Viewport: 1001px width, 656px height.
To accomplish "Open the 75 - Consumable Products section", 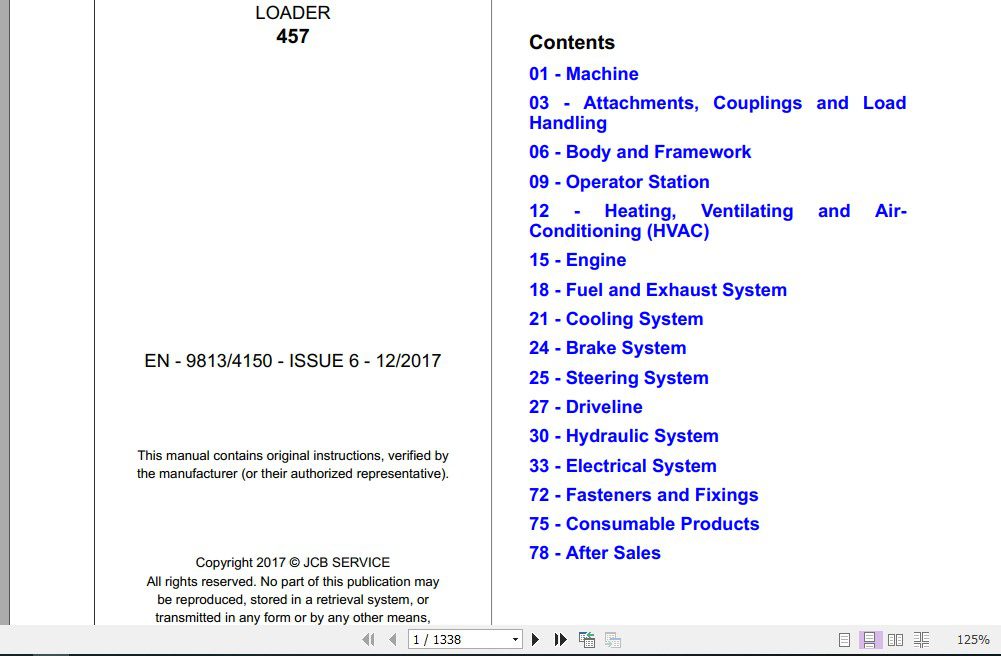I will click(x=644, y=524).
